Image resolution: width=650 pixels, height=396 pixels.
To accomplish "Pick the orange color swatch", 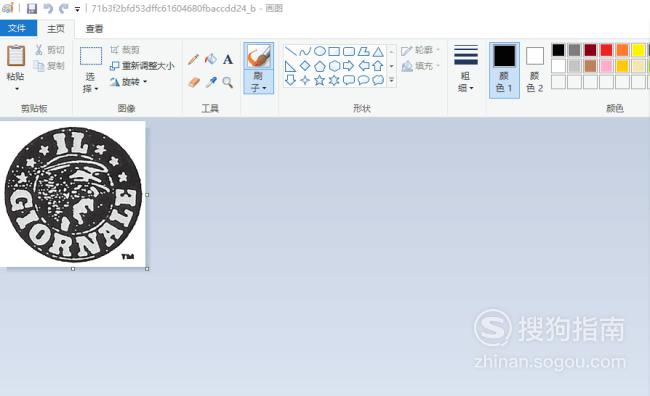I will click(622, 50).
